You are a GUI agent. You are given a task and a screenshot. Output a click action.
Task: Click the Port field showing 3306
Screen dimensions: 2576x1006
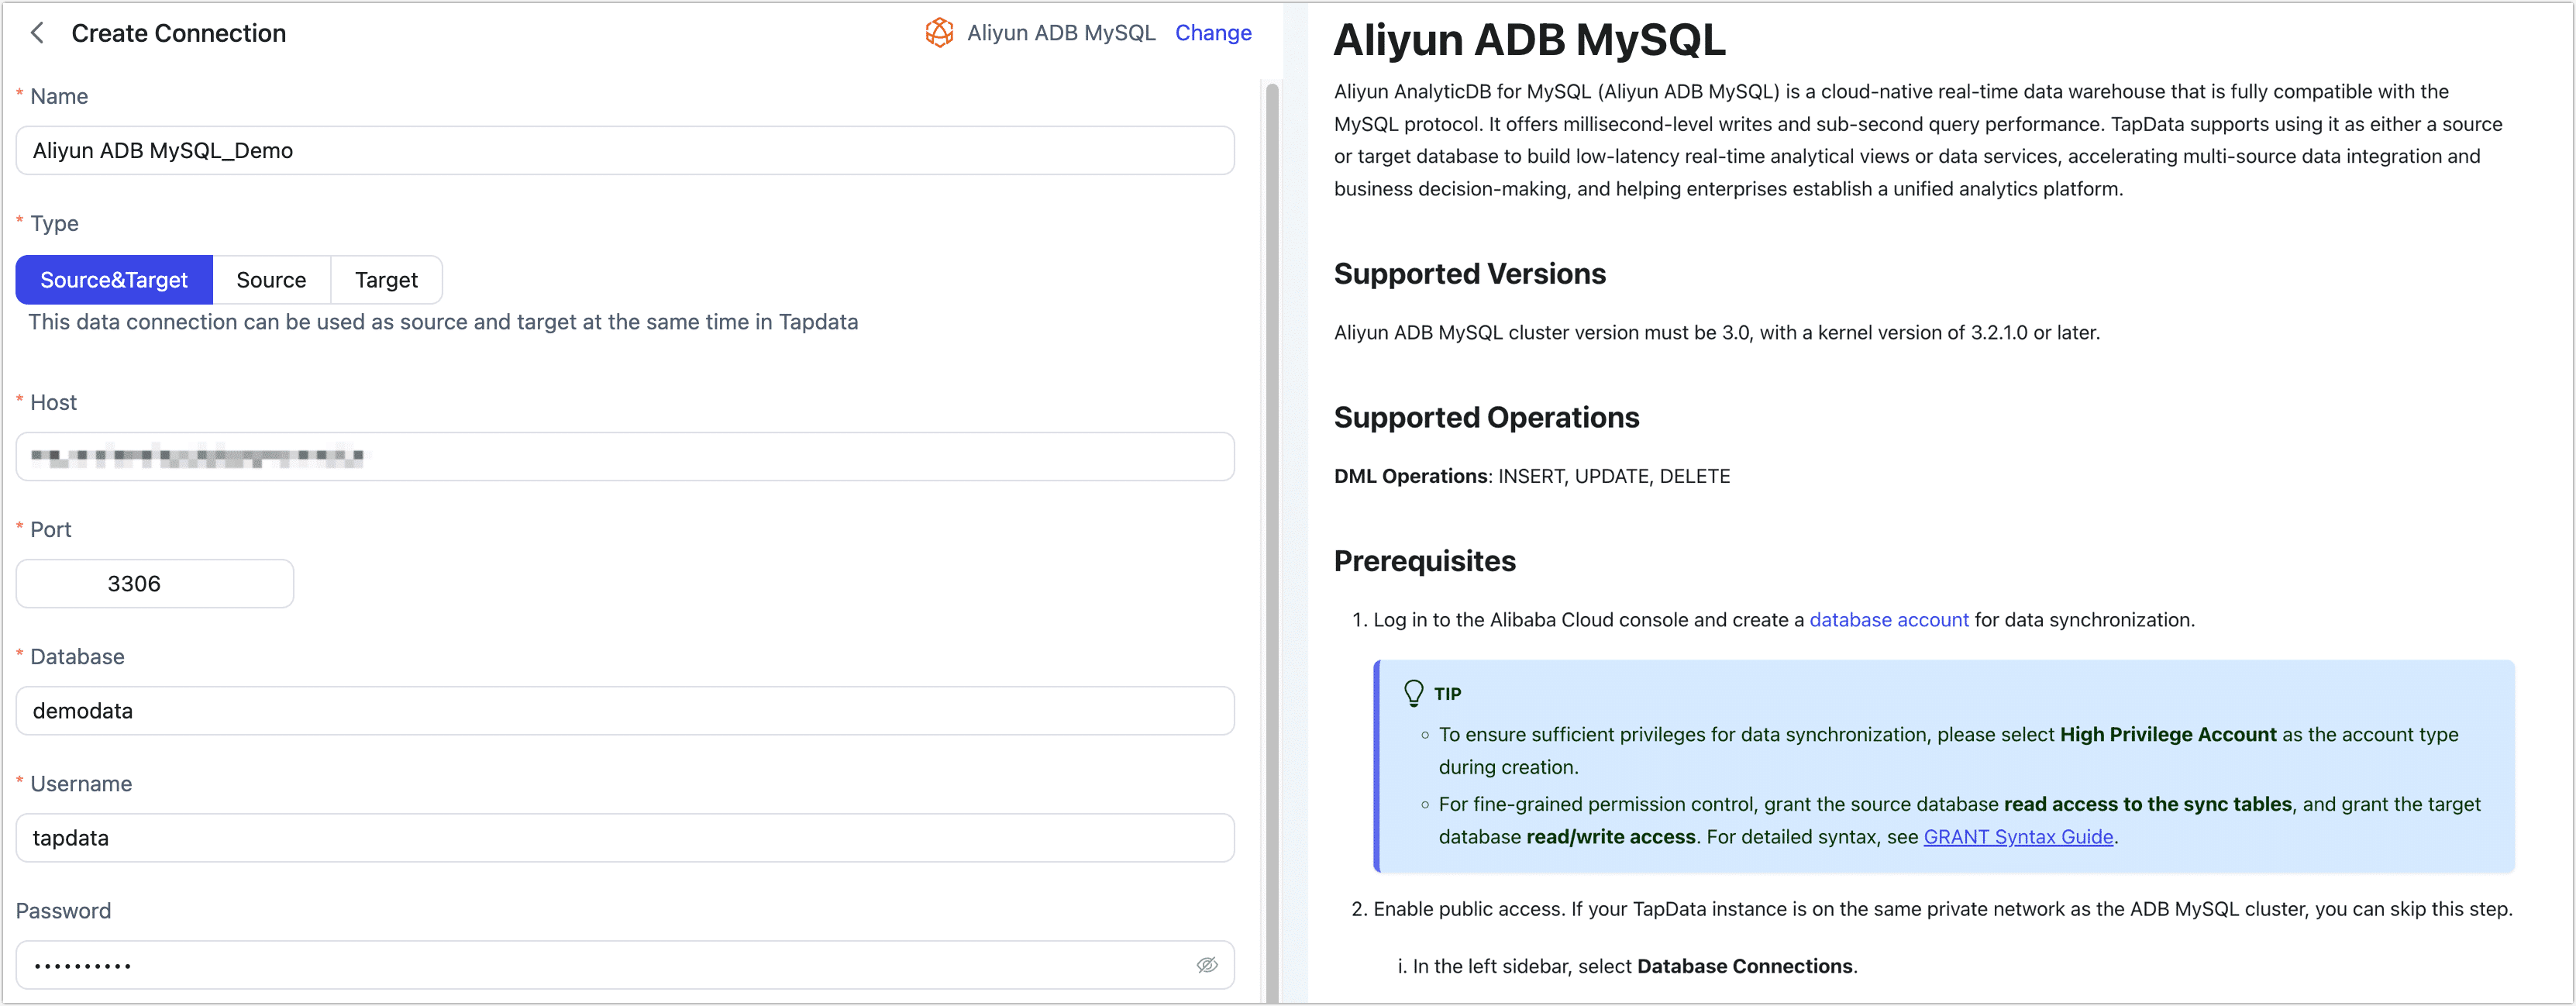pos(155,584)
